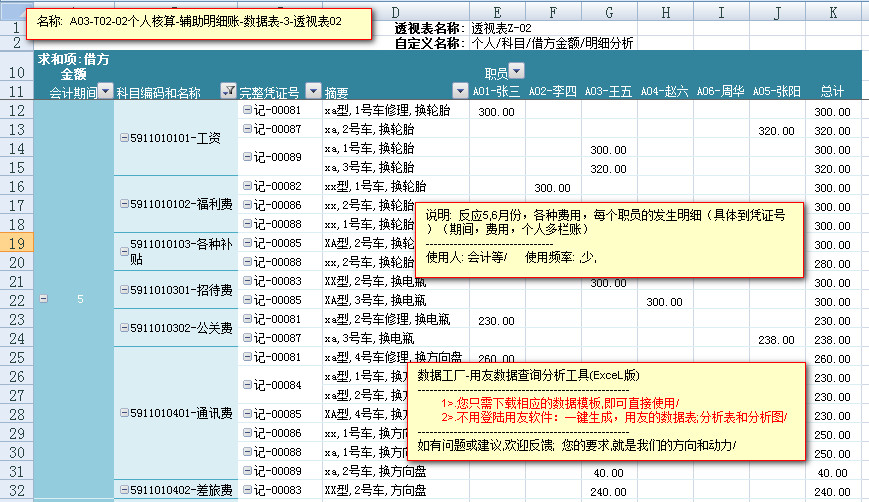Toggle collapse for accounting period 5
Screen dimensions: 869x502
point(43,299)
